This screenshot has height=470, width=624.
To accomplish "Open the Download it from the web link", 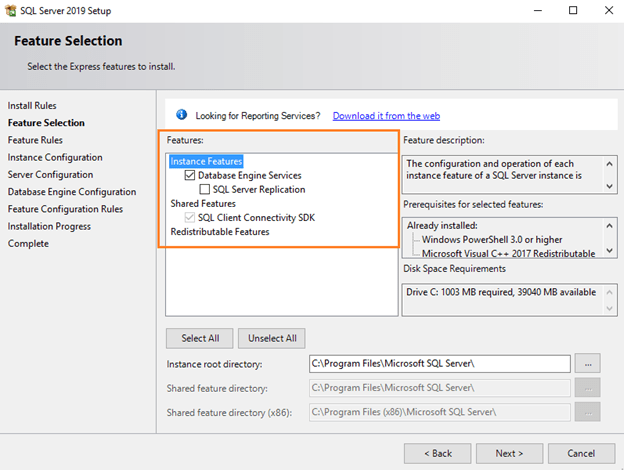I will [x=386, y=116].
